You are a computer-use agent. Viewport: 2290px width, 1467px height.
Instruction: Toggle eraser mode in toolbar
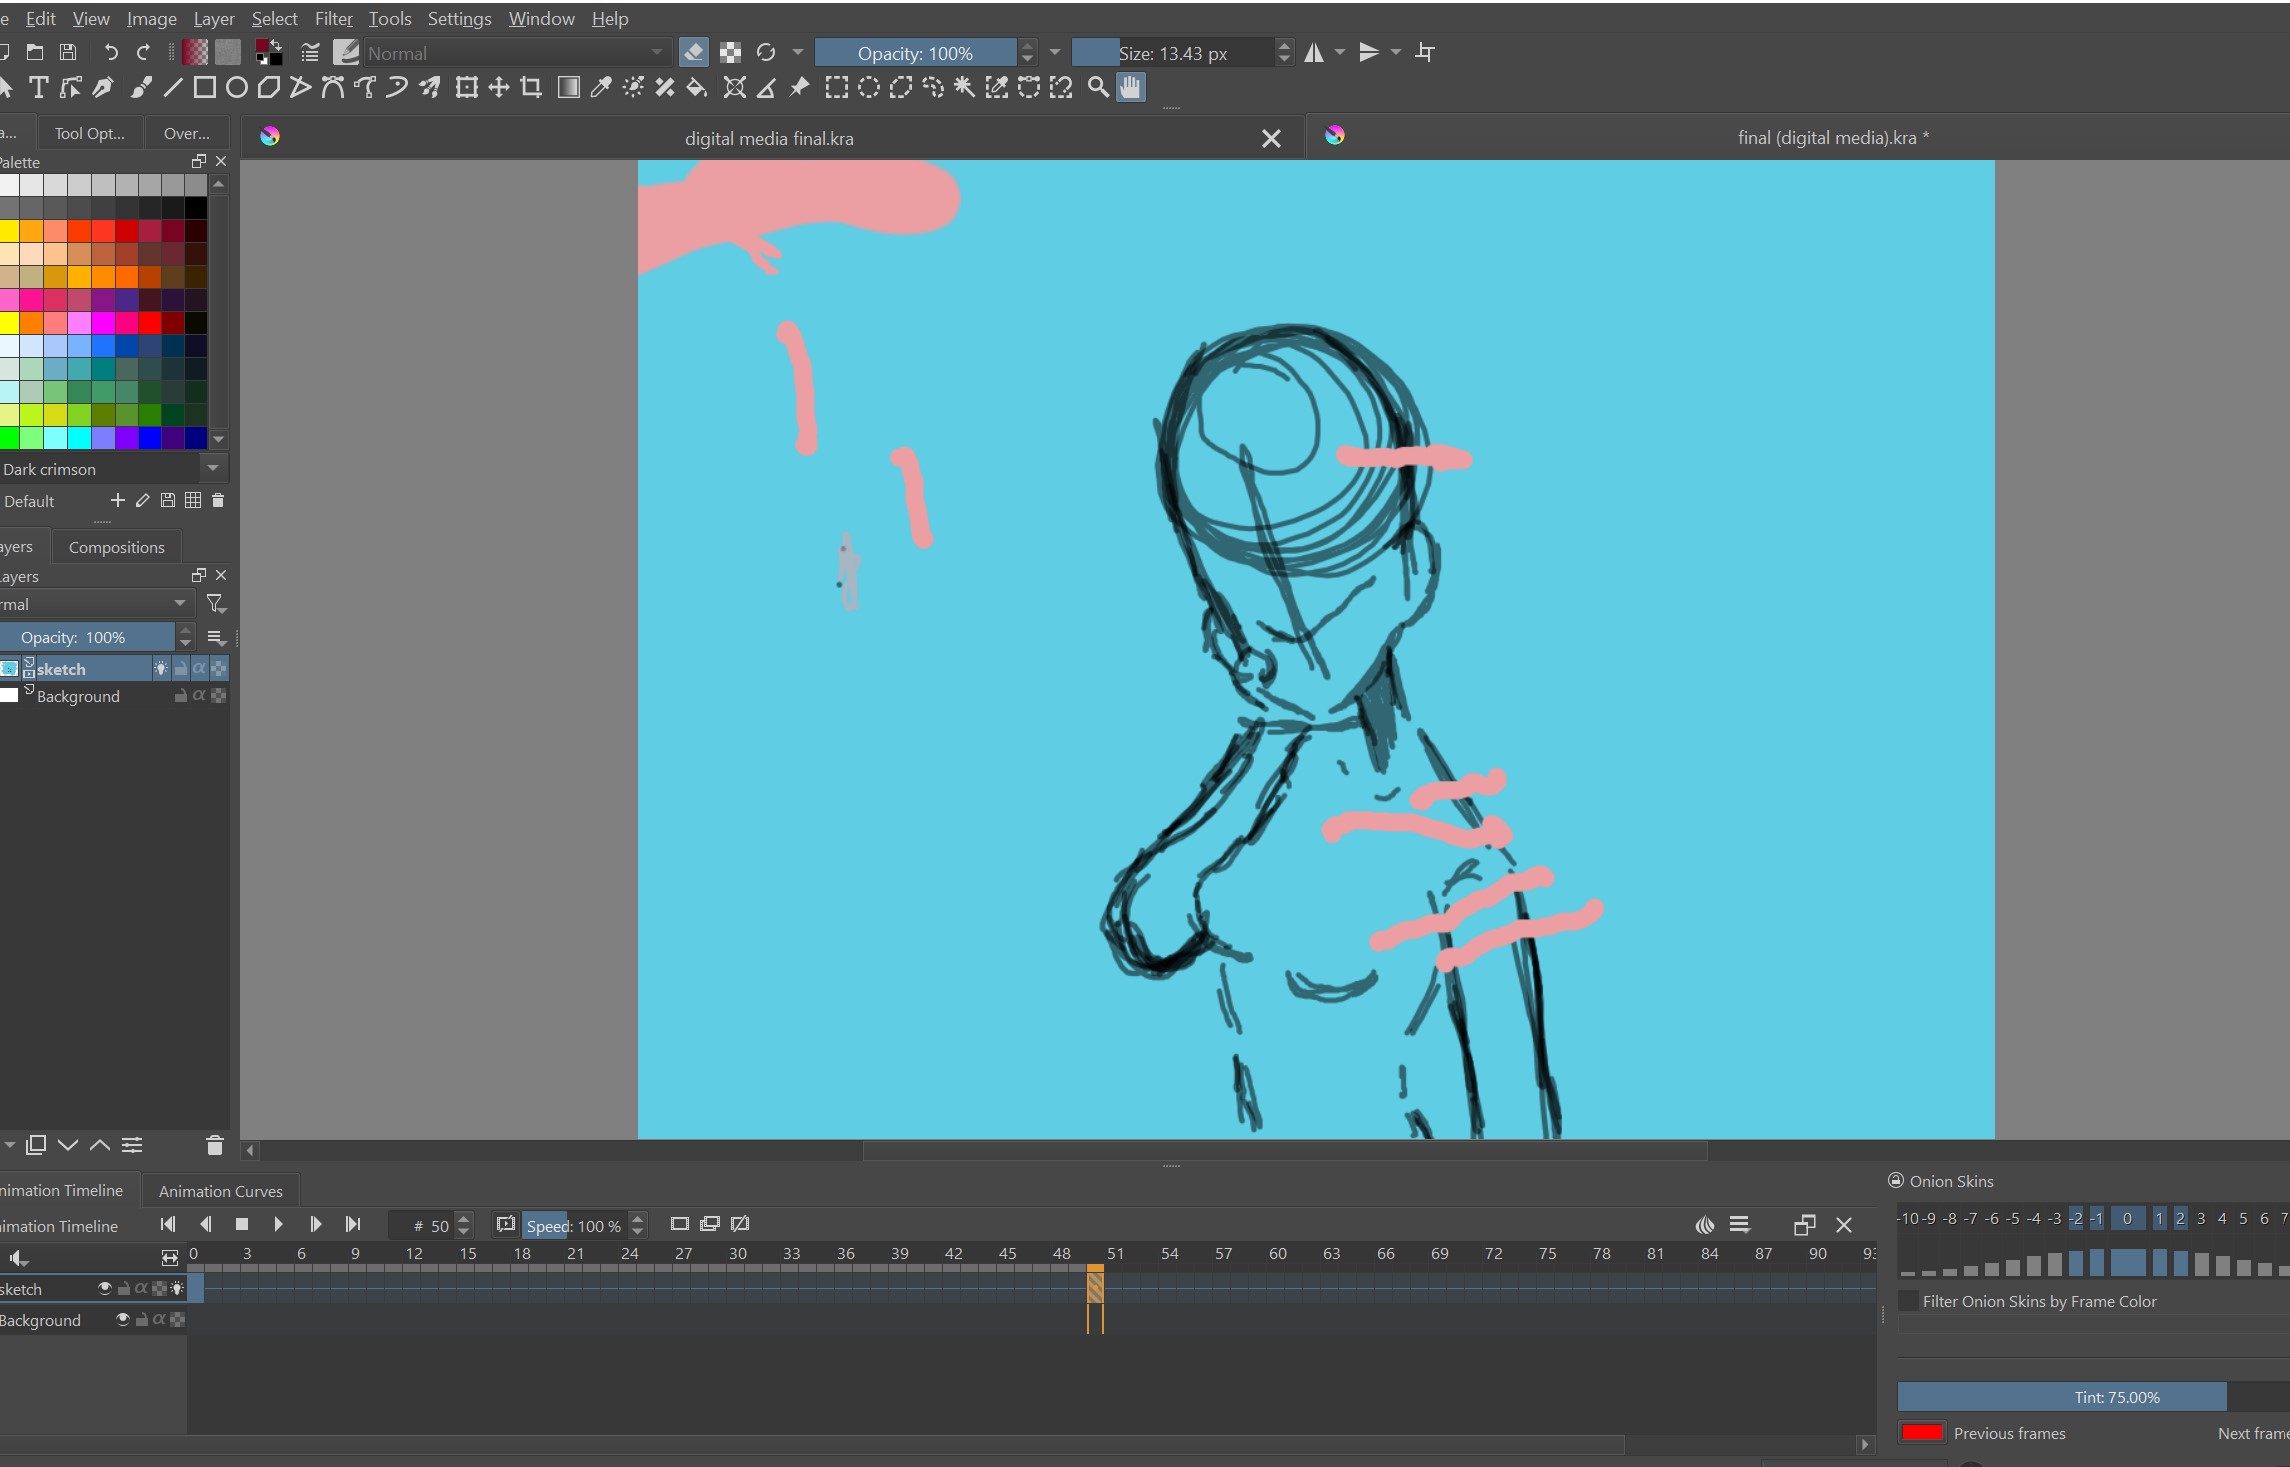693,53
